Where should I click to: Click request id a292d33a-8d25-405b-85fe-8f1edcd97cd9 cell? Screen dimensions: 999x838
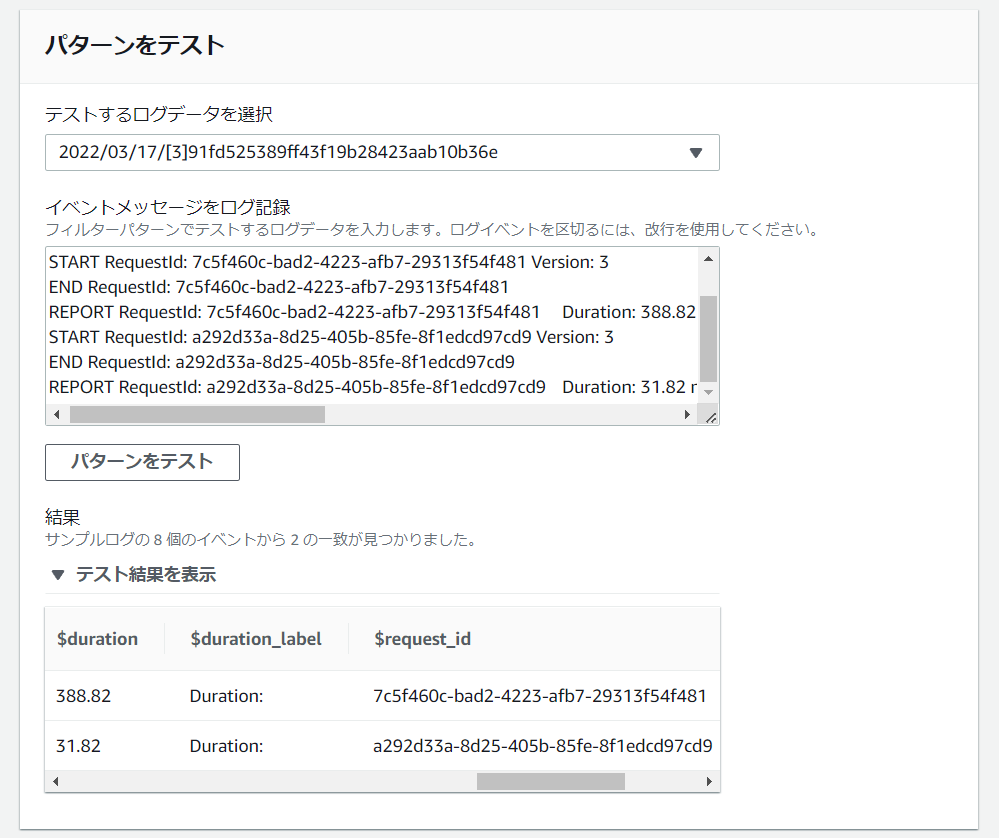coord(543,746)
